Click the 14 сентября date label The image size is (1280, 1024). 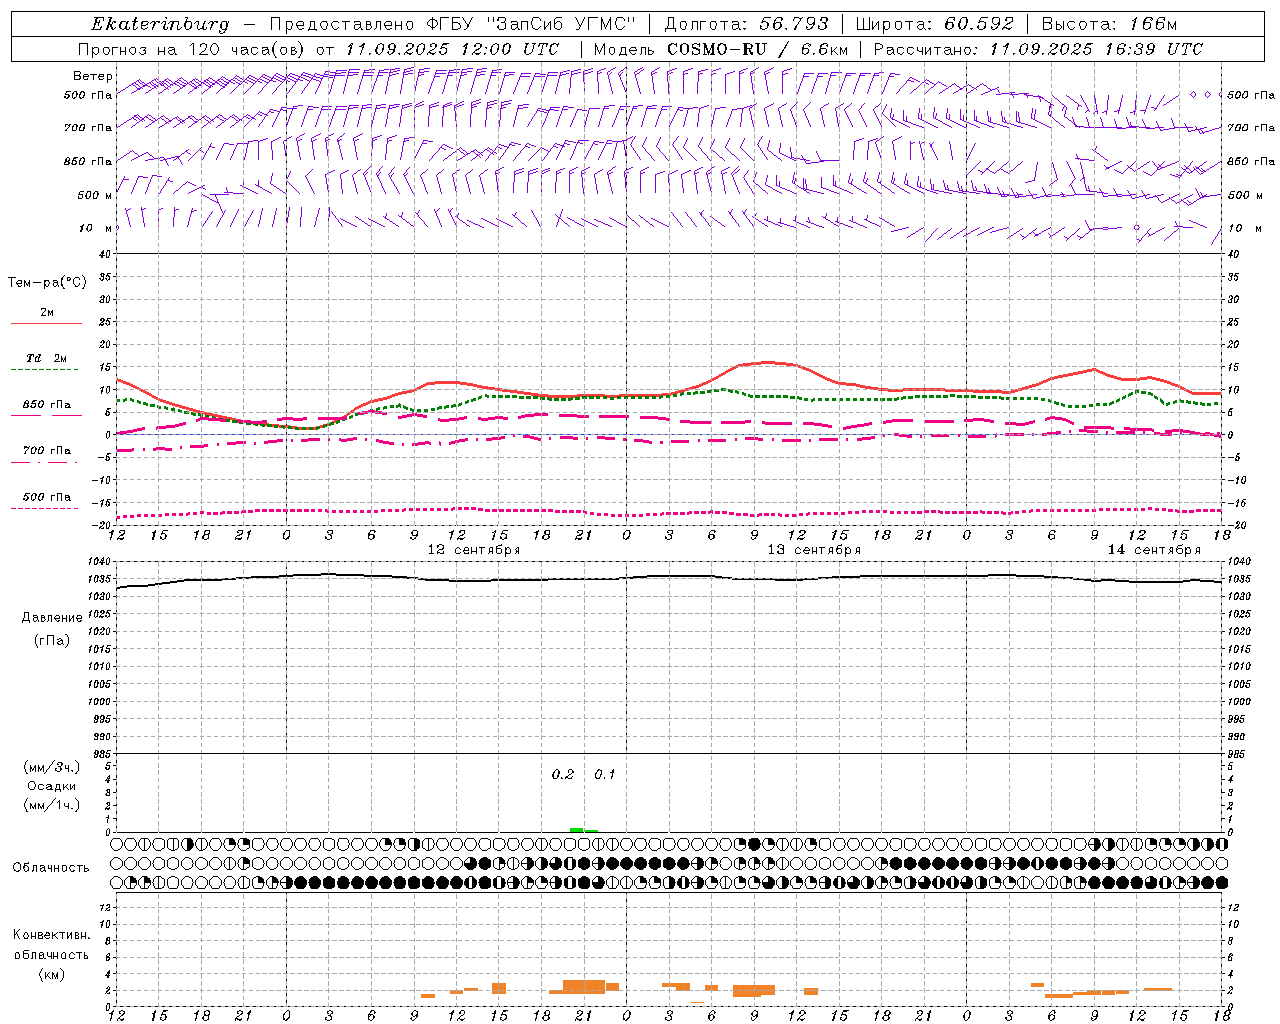(1154, 550)
